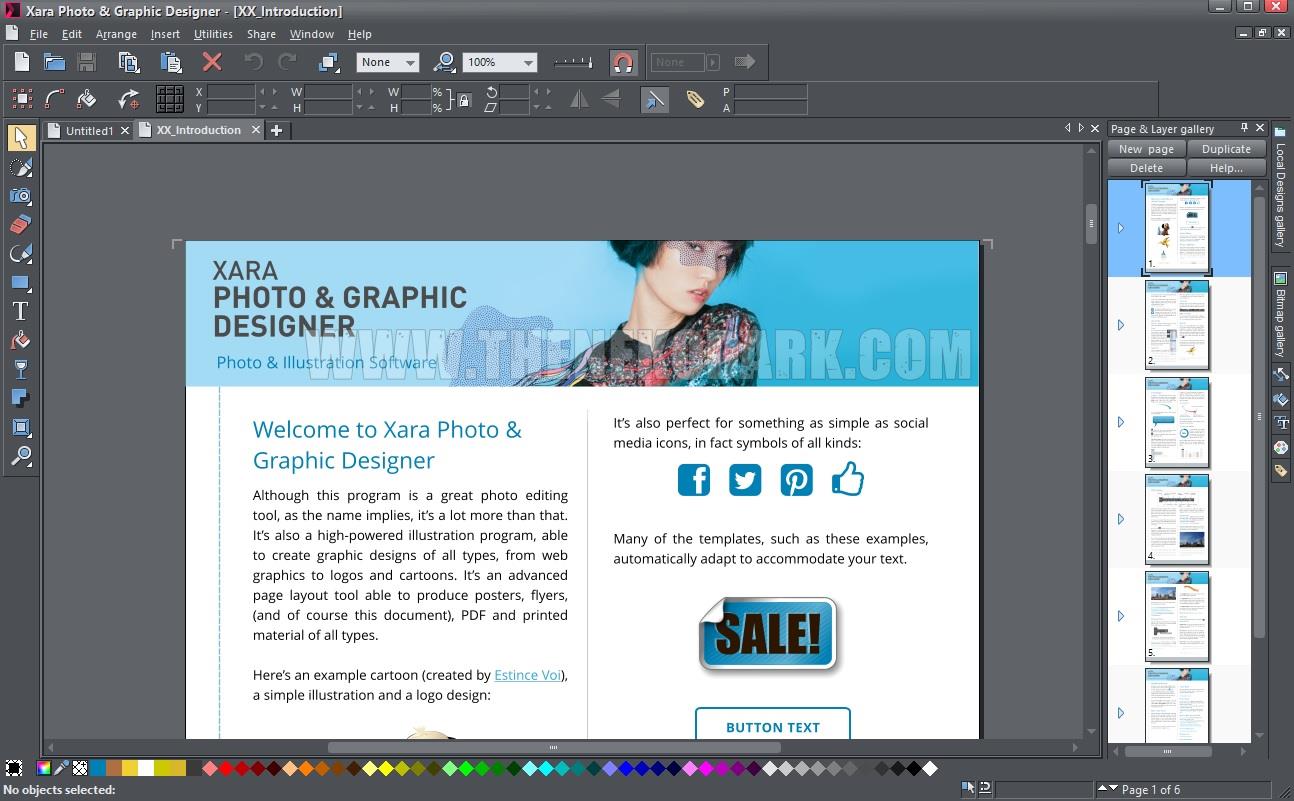Screen dimensions: 1294x801
Task: Click the eyedropper icon on color line
Action: pos(62,768)
